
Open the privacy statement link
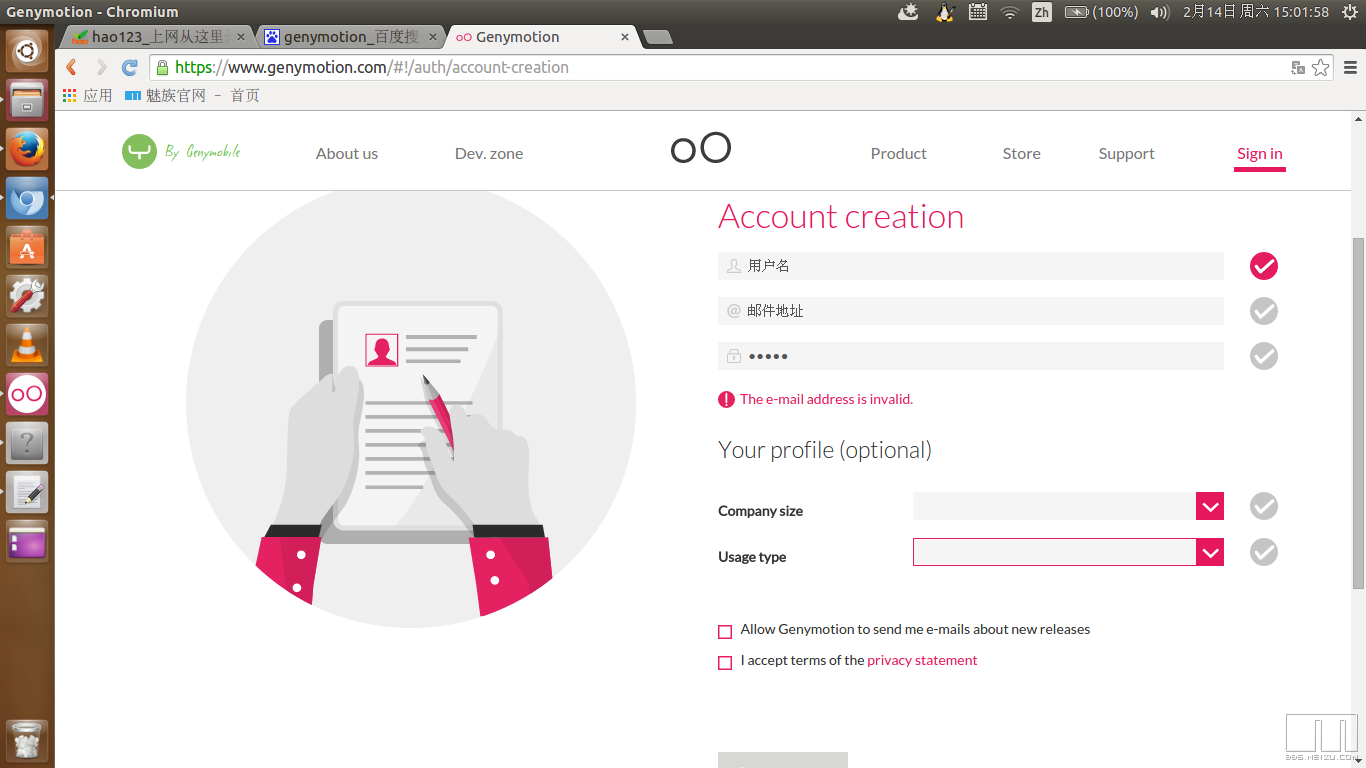[922, 660]
